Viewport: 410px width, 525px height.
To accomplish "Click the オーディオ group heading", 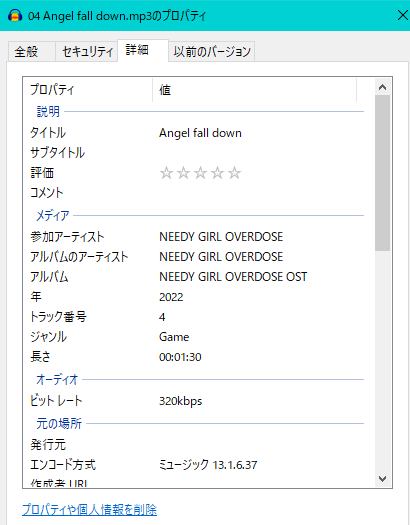I will pos(57,380).
